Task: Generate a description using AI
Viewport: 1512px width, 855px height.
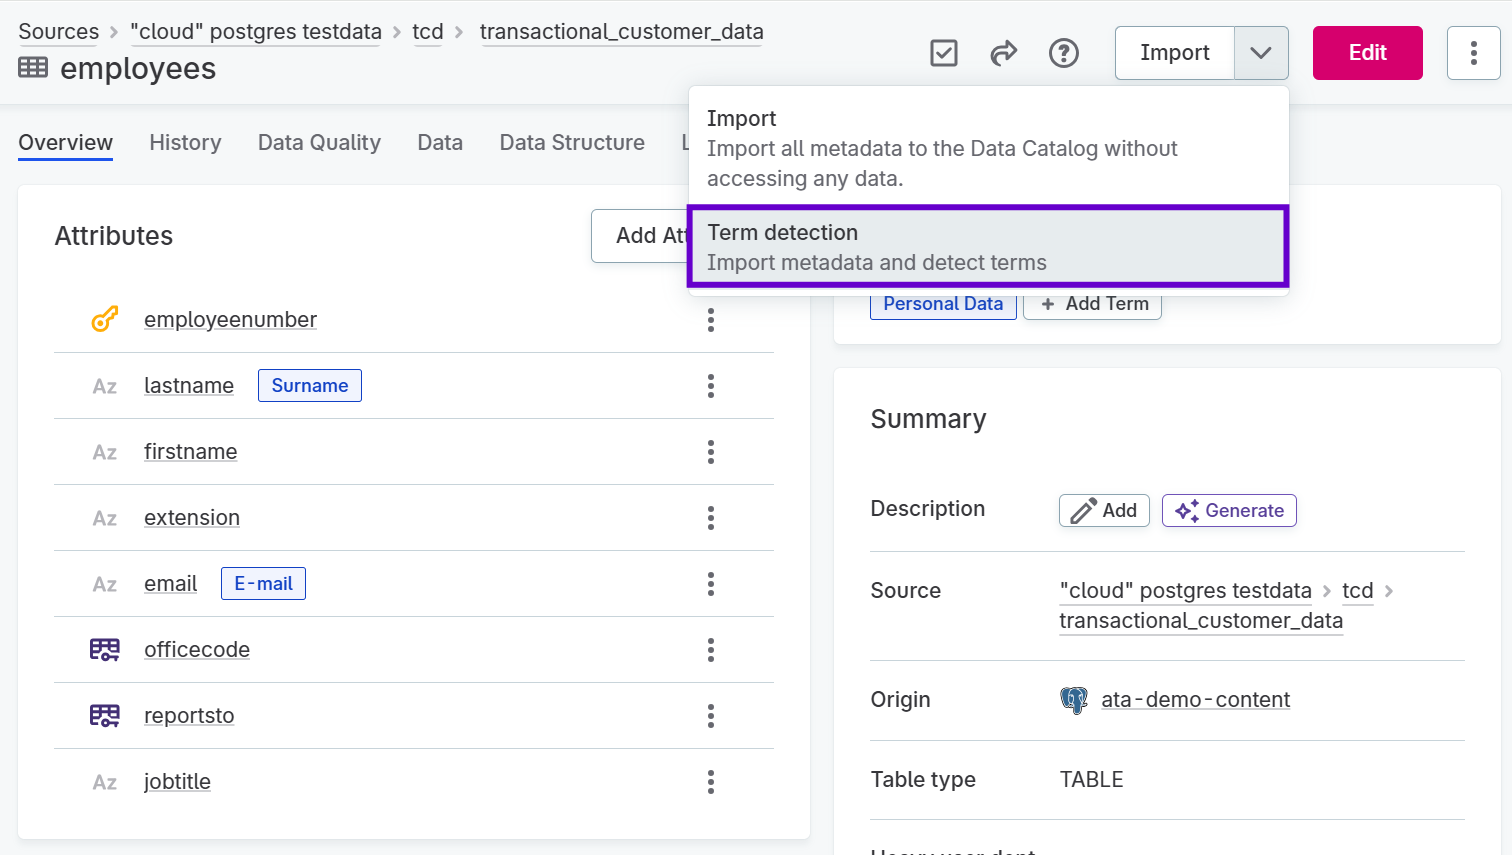Action: pyautogui.click(x=1229, y=510)
